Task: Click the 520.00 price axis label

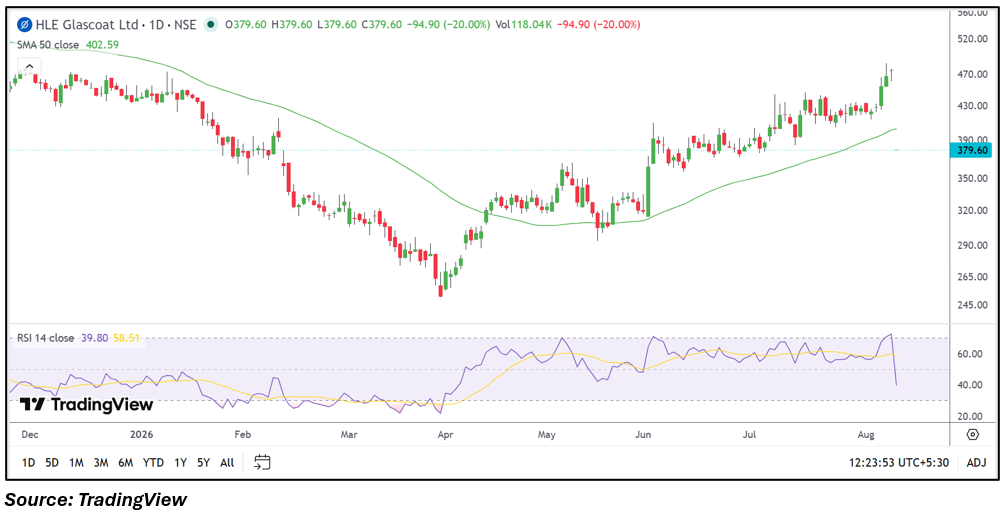Action: pos(974,39)
